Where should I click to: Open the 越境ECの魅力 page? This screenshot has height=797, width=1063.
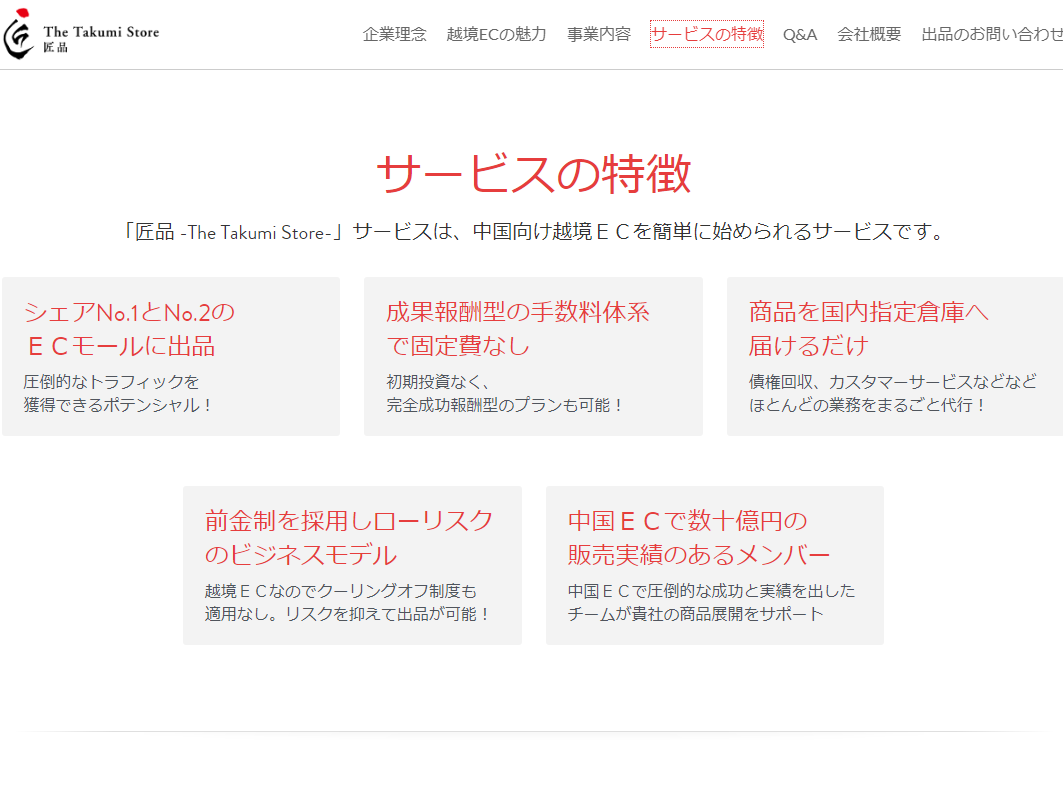pos(496,33)
